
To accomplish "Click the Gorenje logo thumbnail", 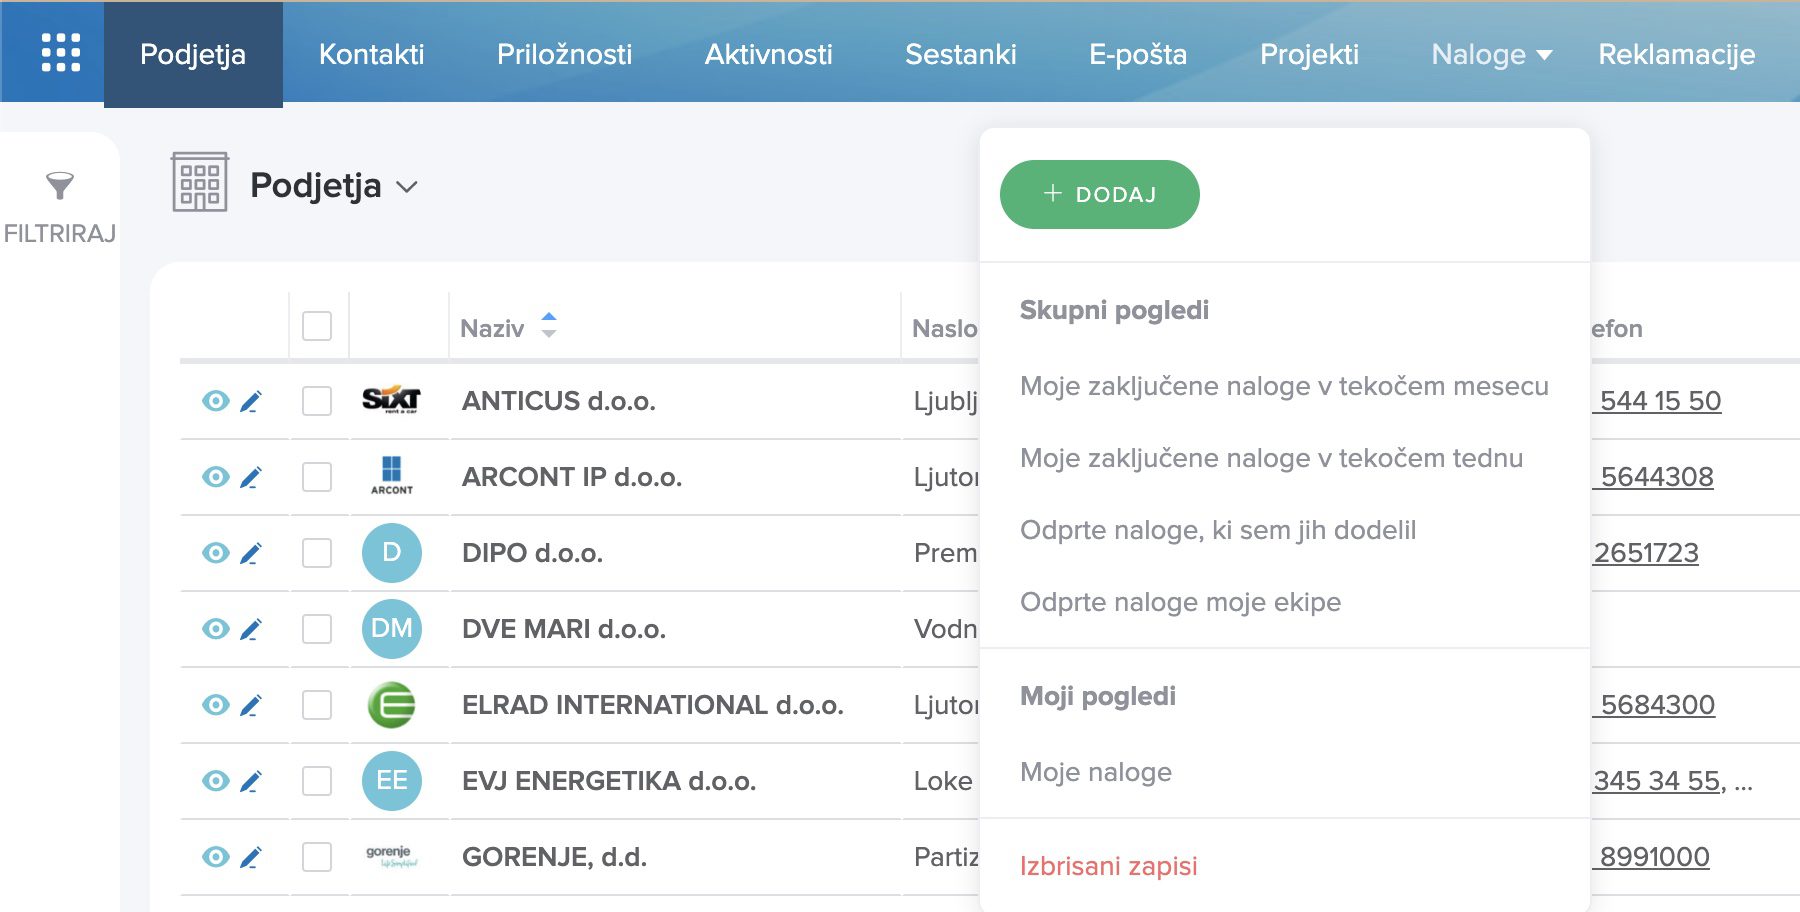I will (392, 856).
